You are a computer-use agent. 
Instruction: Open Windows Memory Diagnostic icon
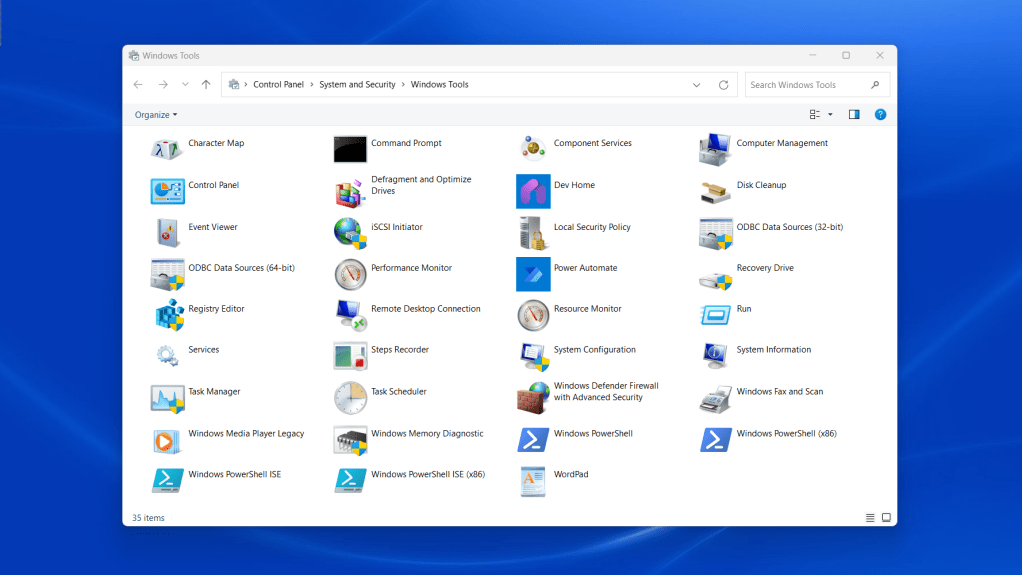pyautogui.click(x=350, y=441)
